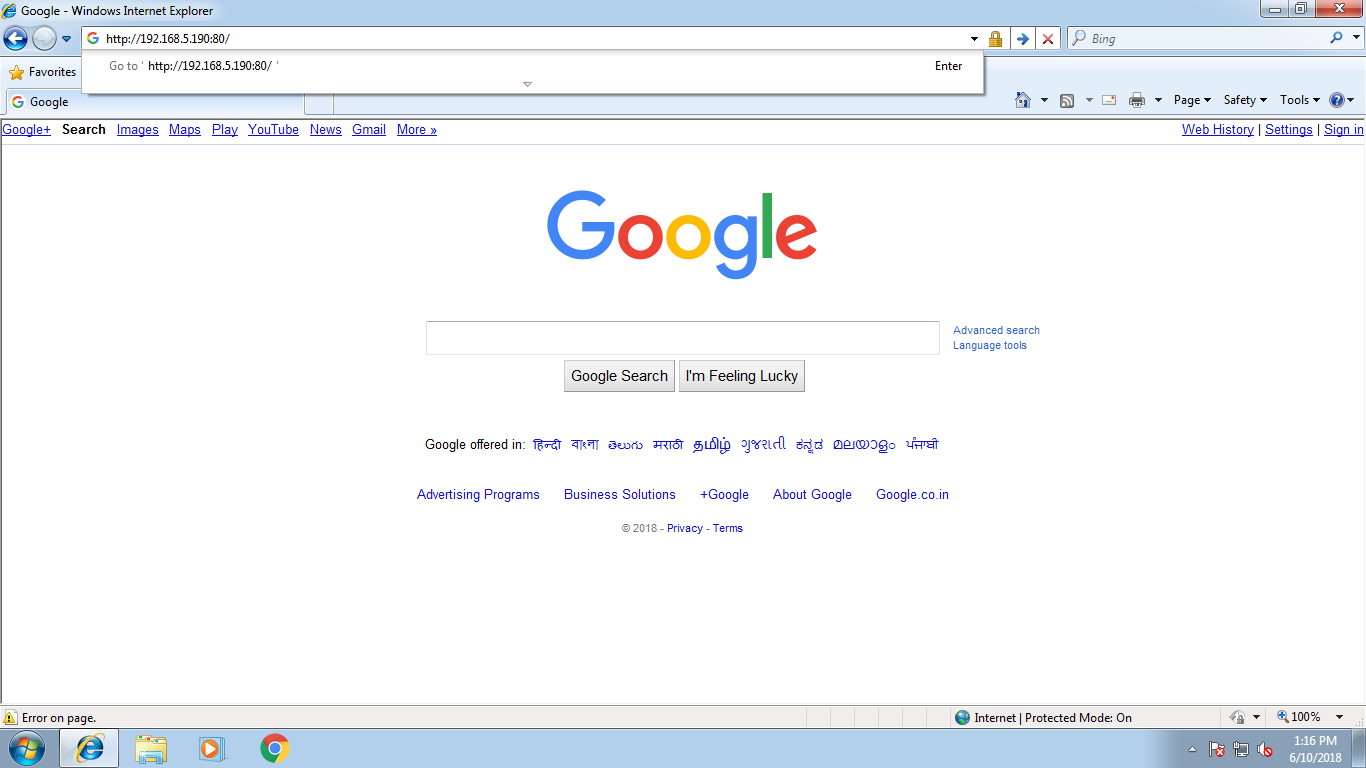Open the Home button dropdown arrow
1366x768 pixels.
1044,100
